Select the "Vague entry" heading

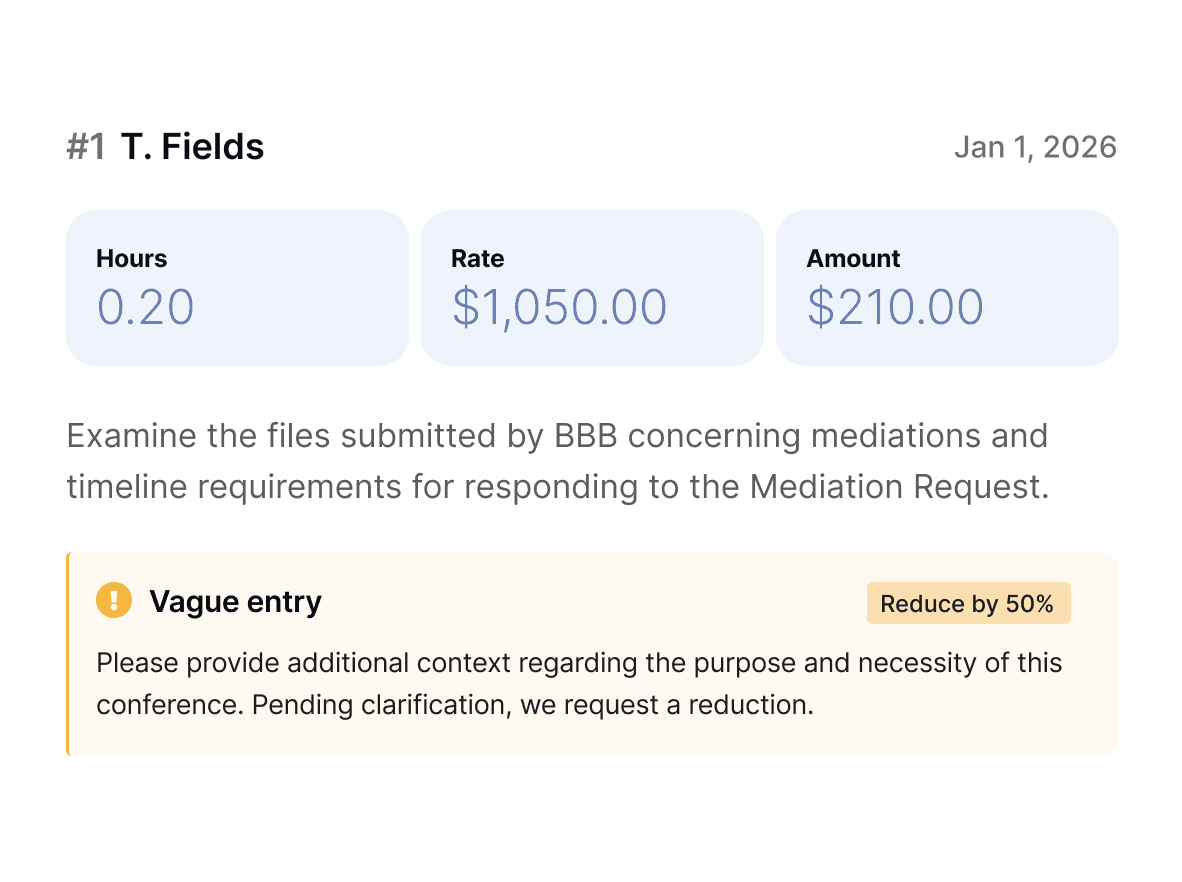(x=235, y=602)
